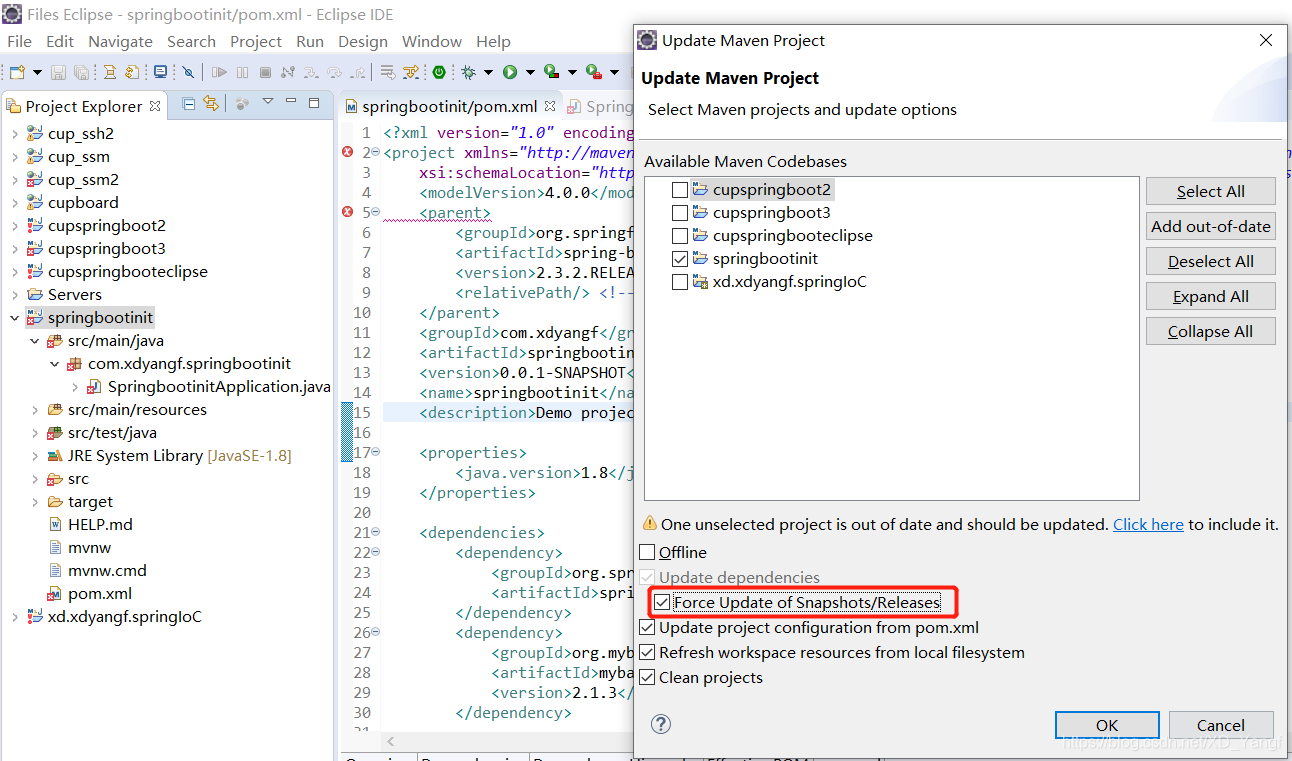Collapse the springbootinit project node
Viewport: 1292px width, 761px height.
[14, 318]
